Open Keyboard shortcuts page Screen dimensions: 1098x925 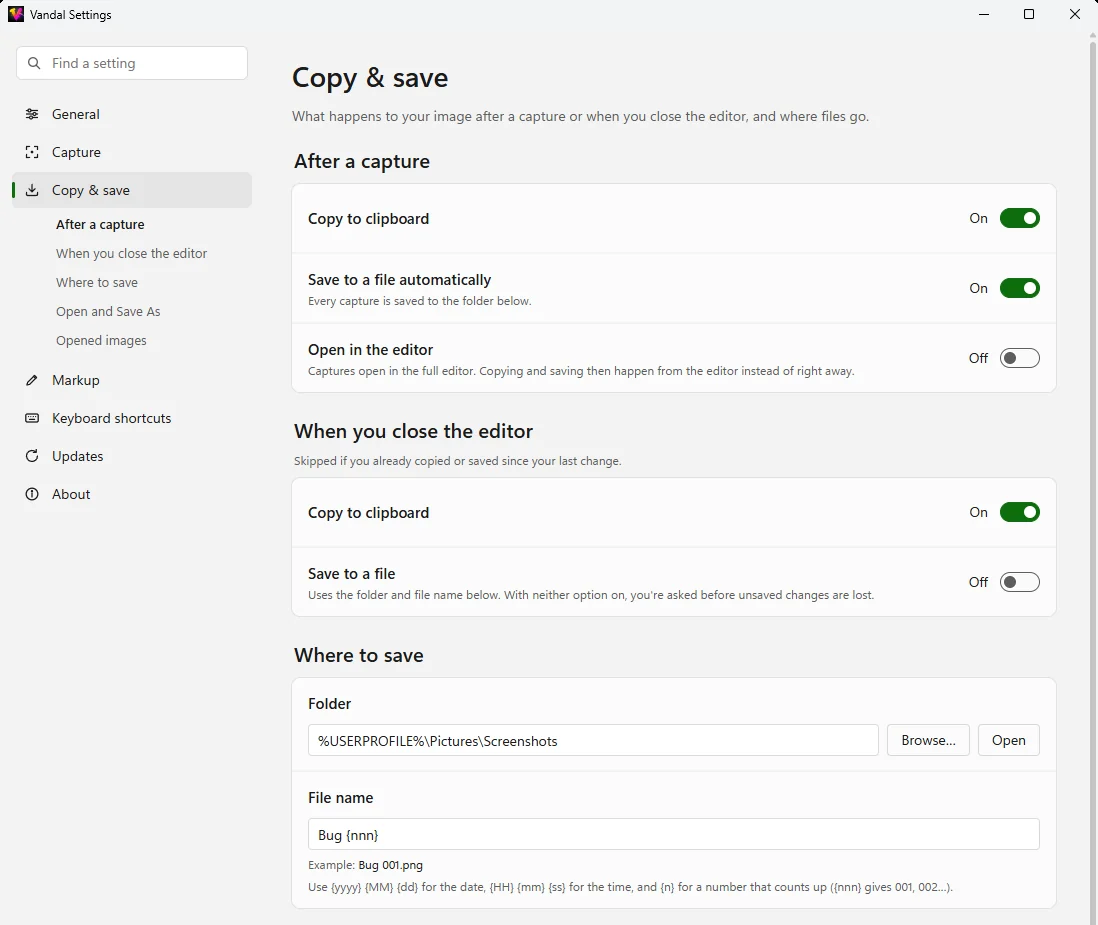point(132,418)
